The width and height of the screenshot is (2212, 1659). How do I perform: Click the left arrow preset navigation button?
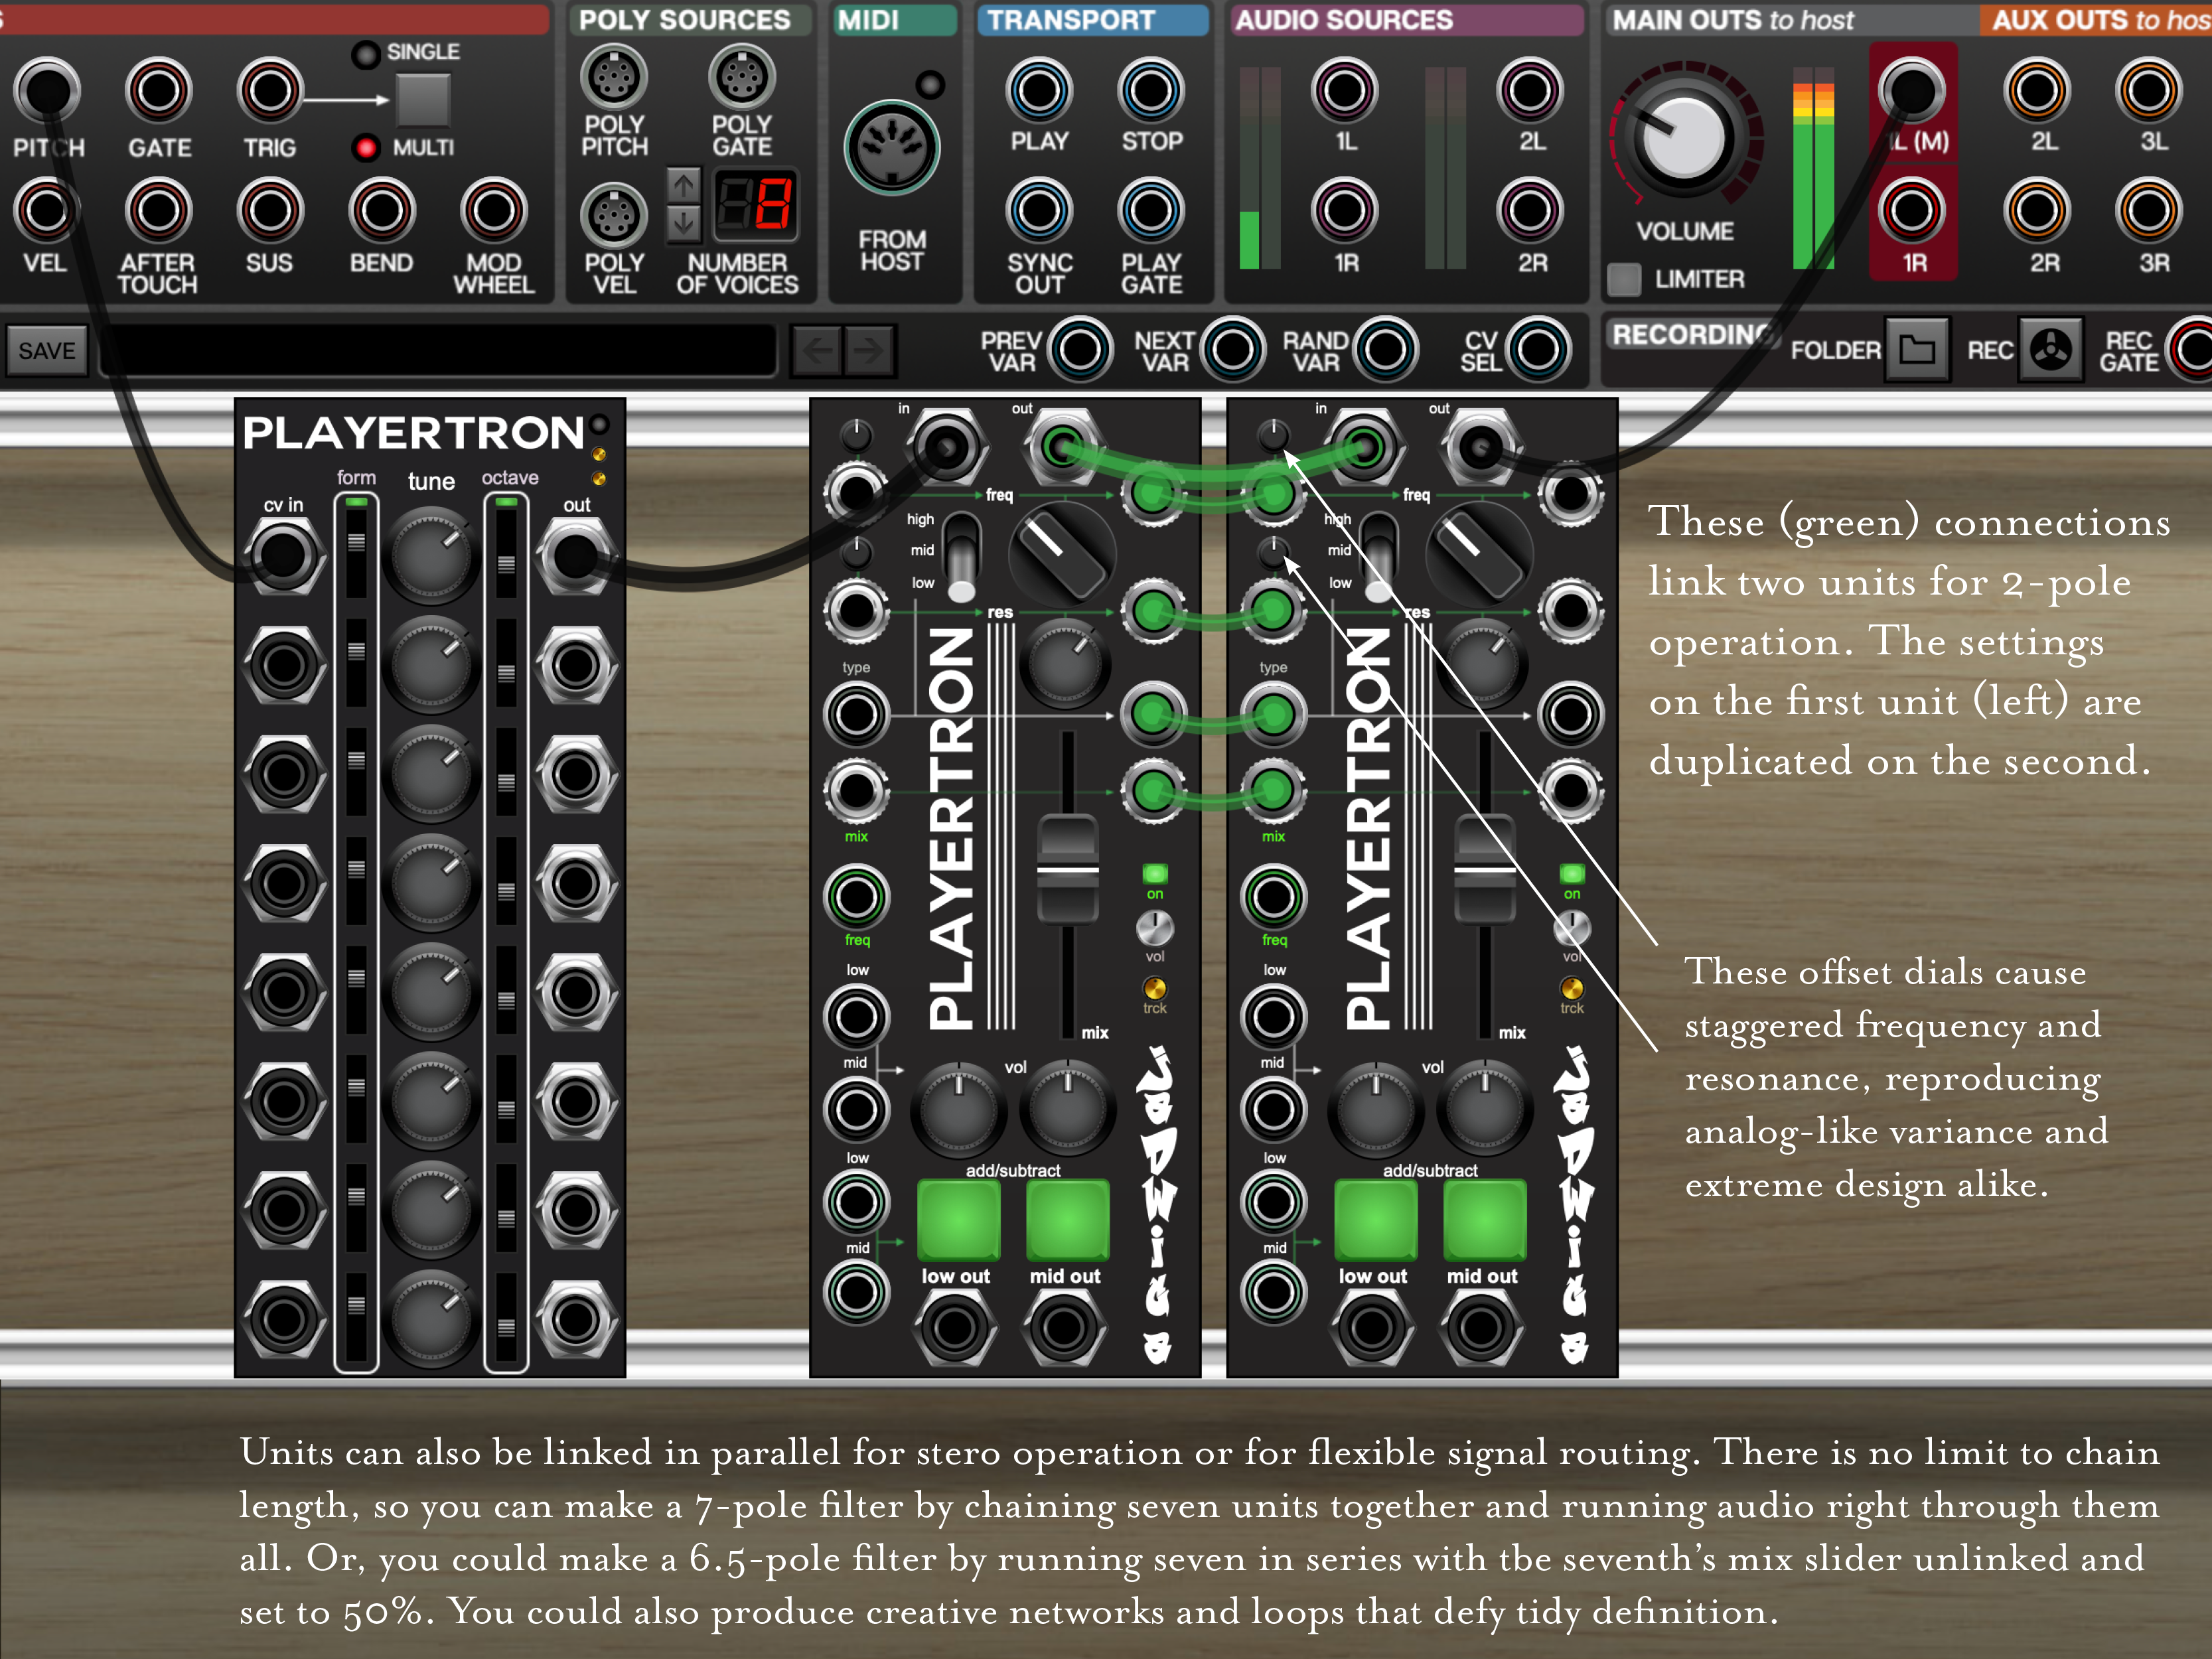[817, 350]
